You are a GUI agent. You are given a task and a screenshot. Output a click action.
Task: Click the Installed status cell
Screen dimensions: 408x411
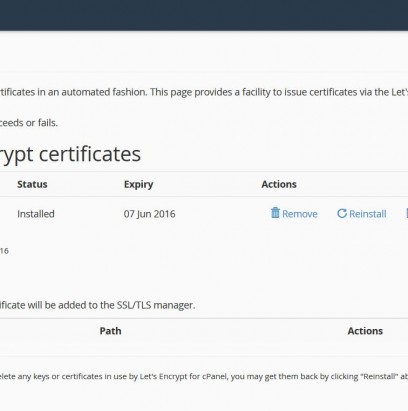point(36,214)
